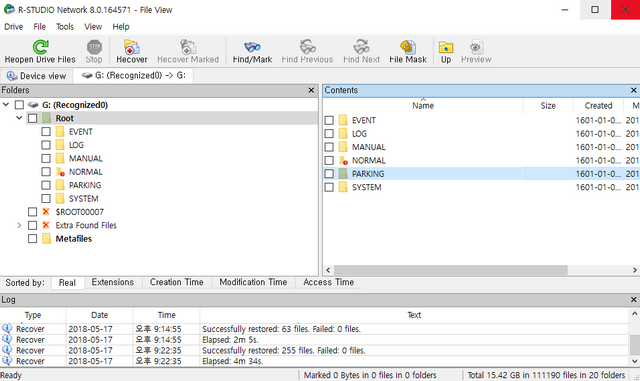Close the Contents panel

(633, 90)
